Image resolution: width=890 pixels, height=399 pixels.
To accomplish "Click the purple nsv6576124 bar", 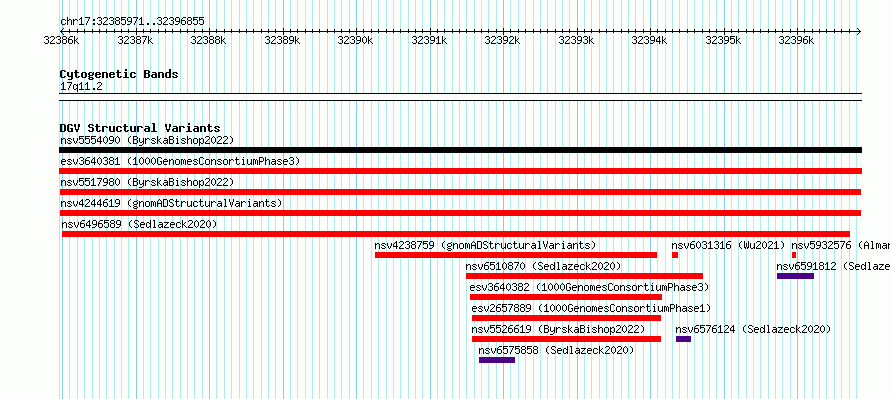I will [x=683, y=339].
